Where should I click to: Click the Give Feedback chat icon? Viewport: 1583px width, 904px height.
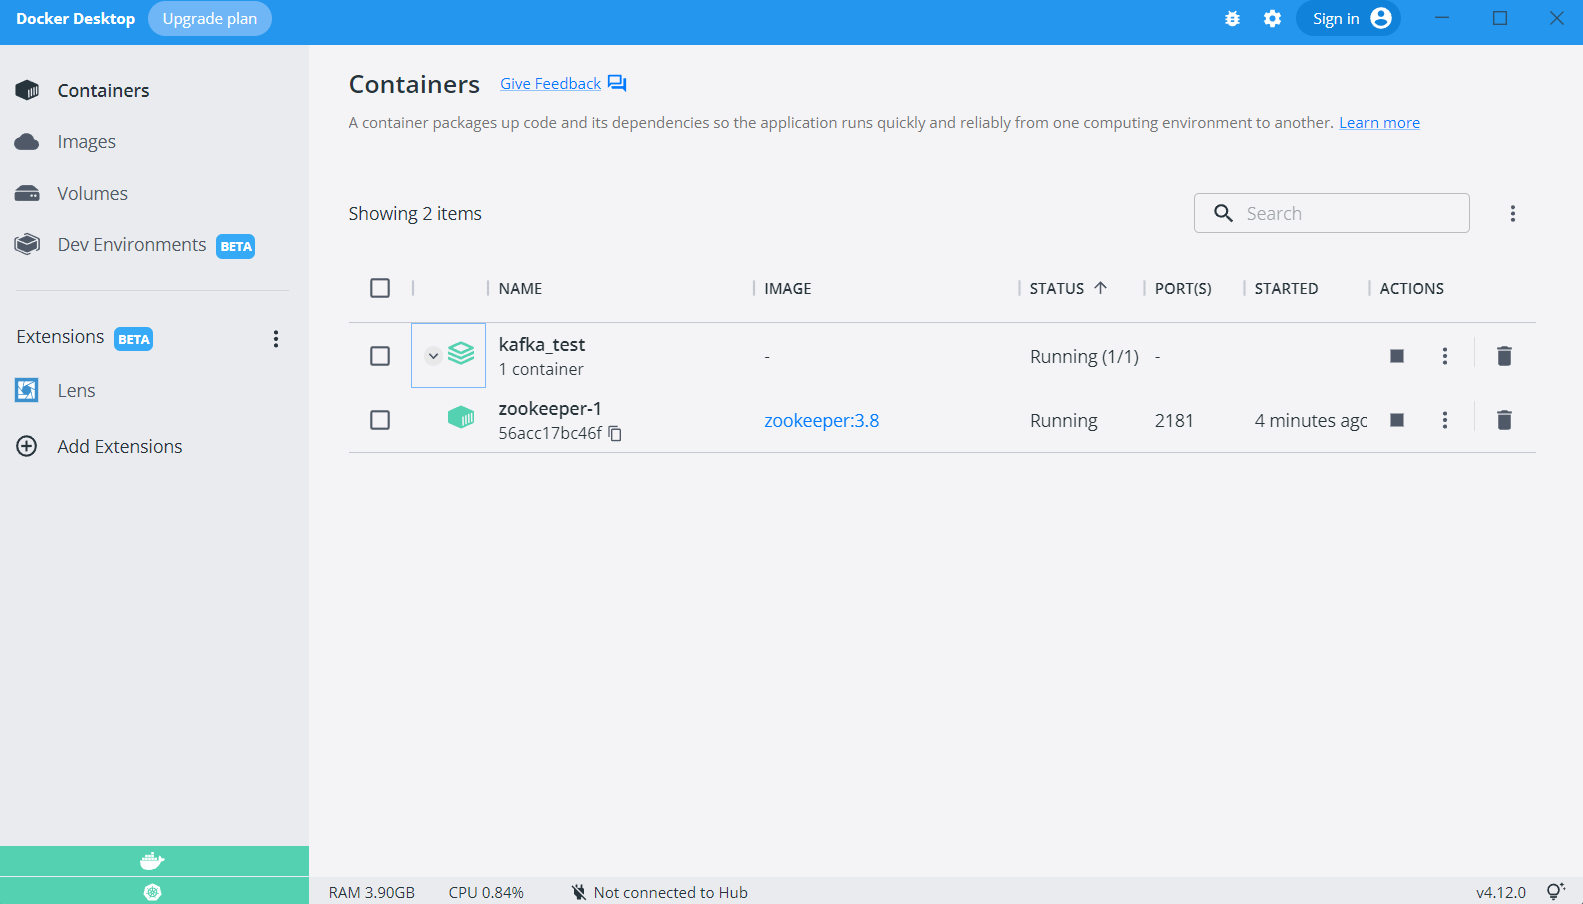tap(617, 83)
